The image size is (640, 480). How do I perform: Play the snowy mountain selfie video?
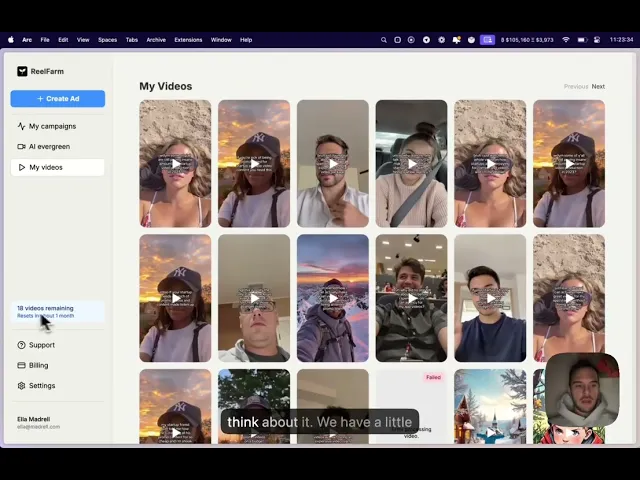[x=333, y=298]
